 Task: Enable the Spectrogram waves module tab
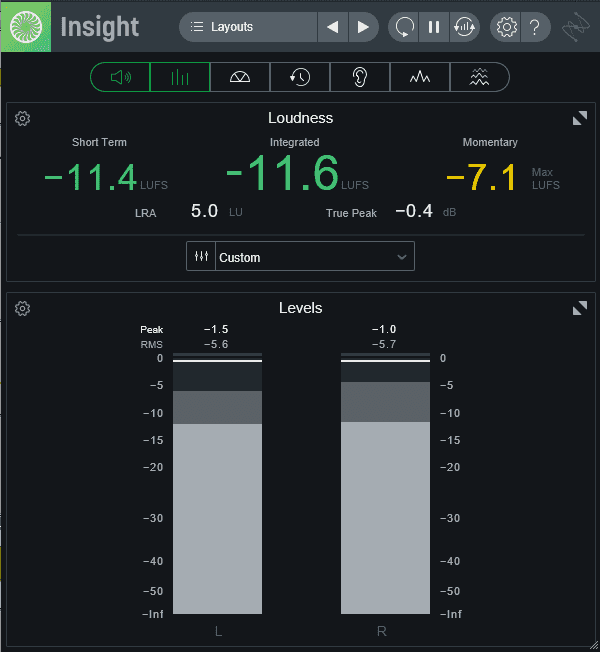tap(479, 77)
